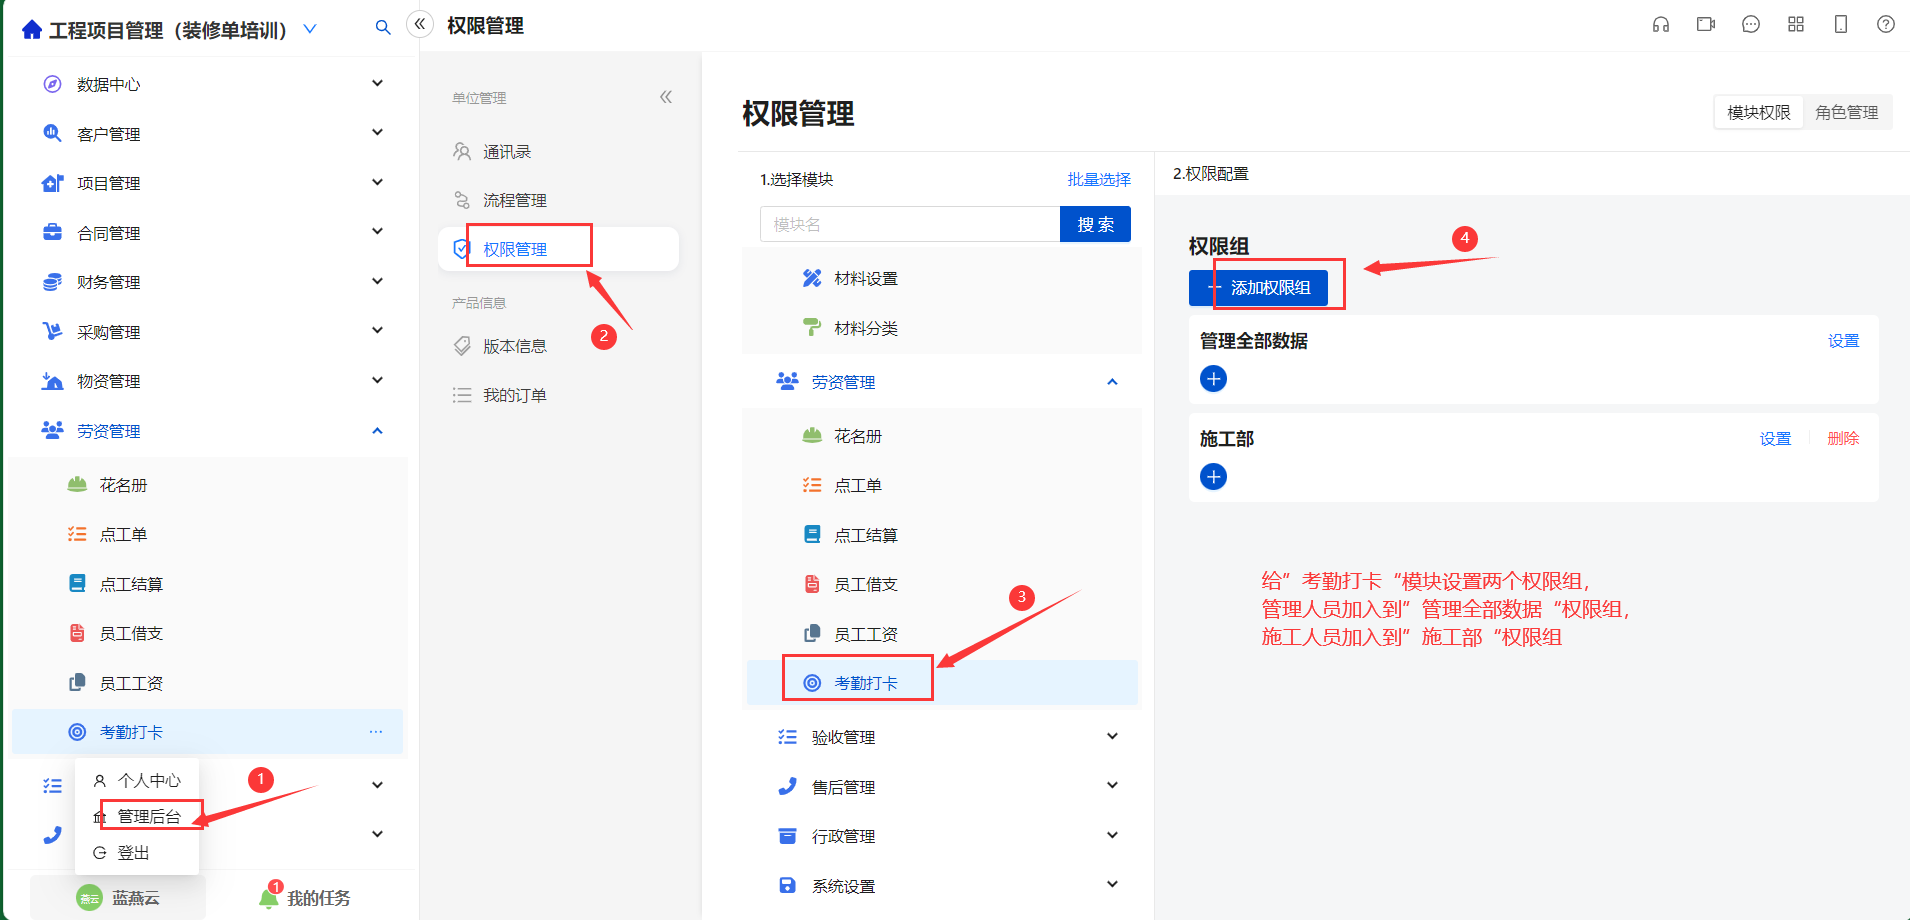This screenshot has width=1910, height=920.
Task: Click the plus icon under 管理全部数据
Action: click(x=1214, y=379)
